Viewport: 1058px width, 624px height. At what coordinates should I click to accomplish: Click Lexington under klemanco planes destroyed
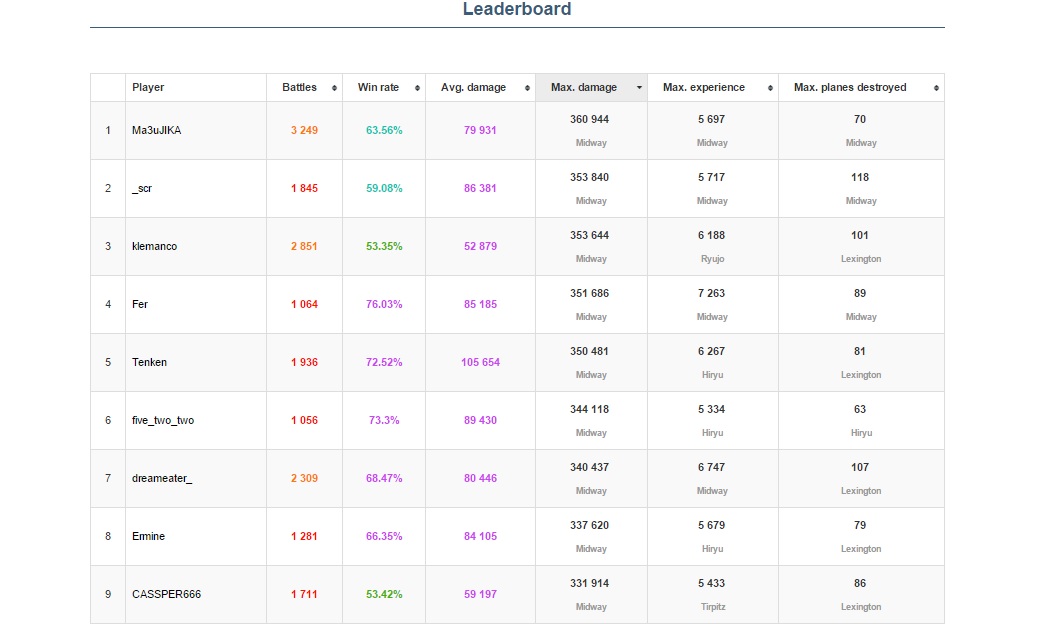pyautogui.click(x=861, y=259)
